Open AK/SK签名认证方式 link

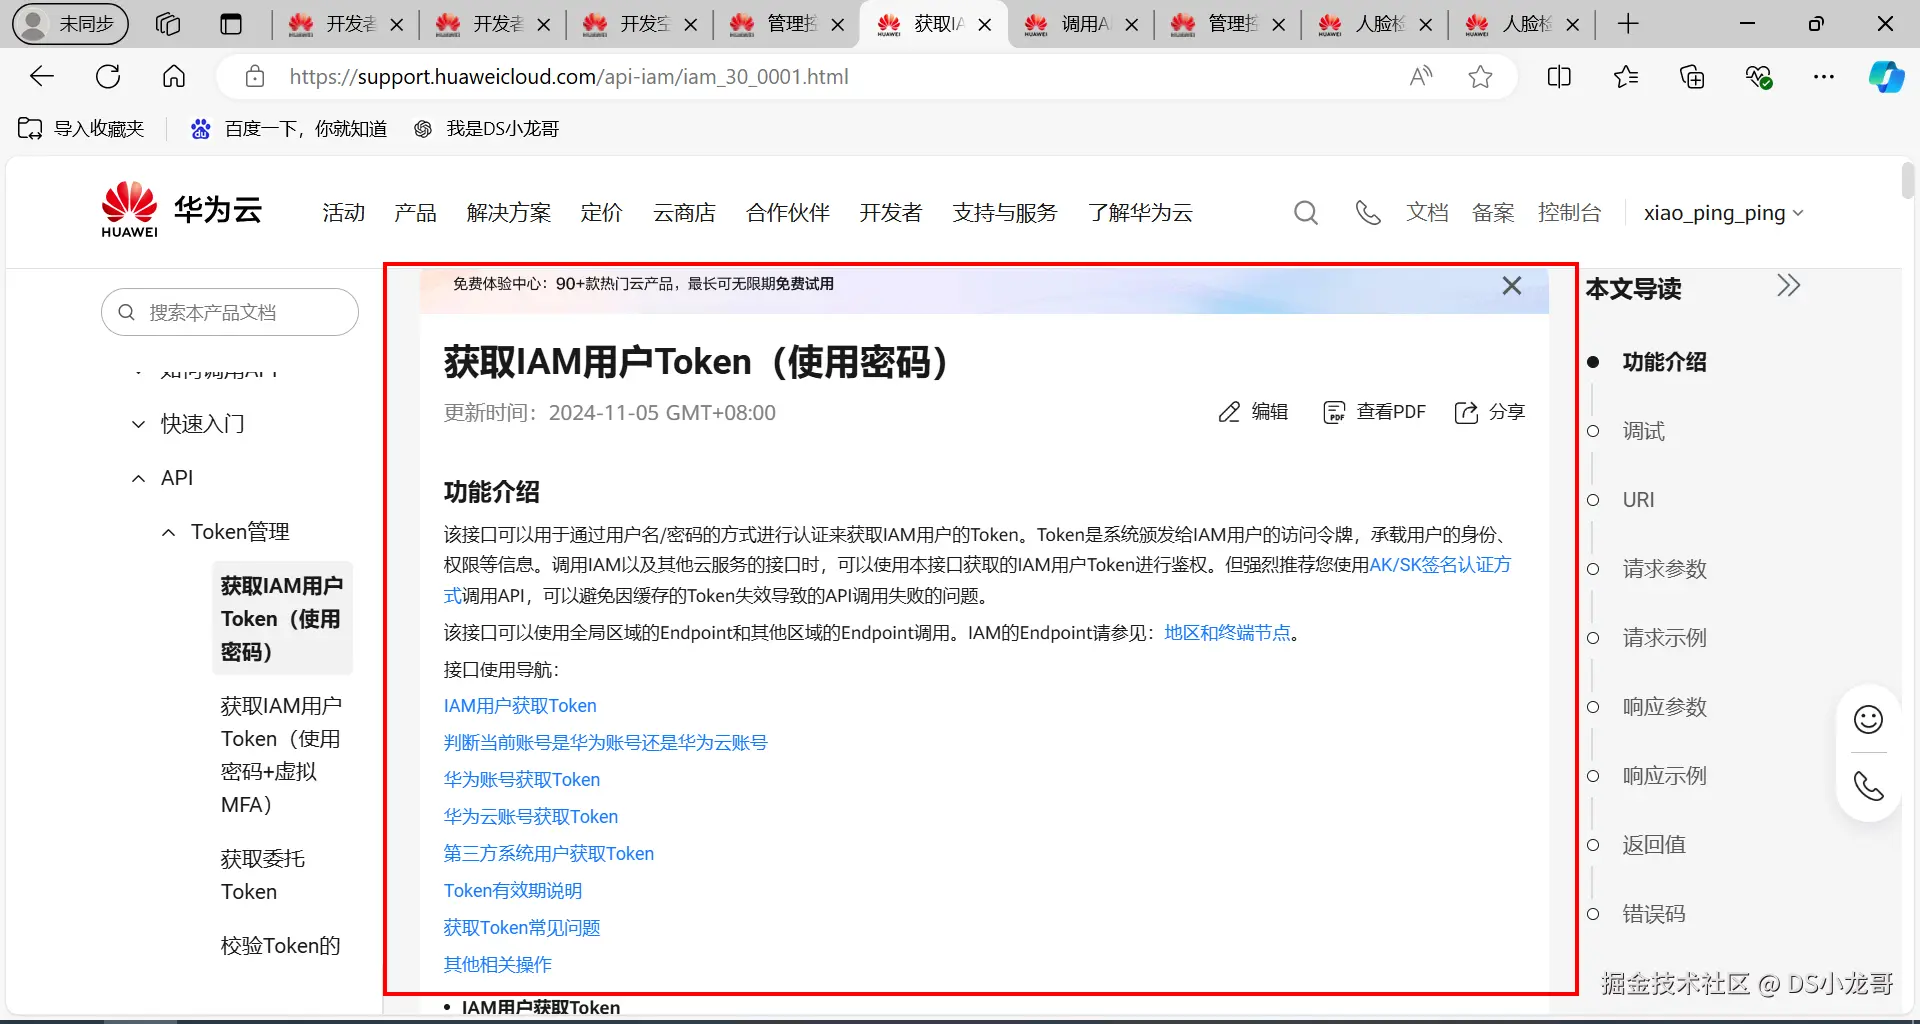point(1440,565)
